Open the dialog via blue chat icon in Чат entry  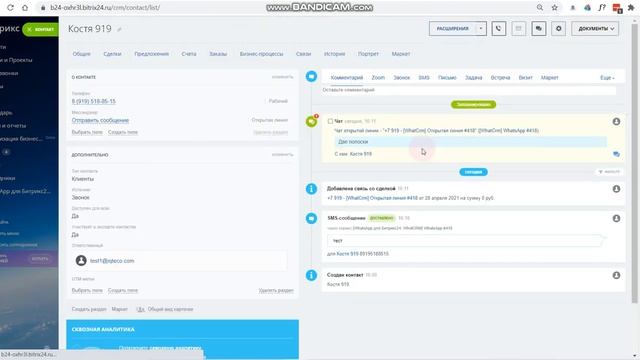(x=616, y=154)
